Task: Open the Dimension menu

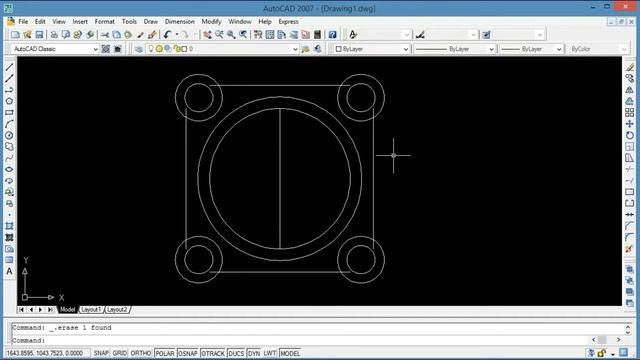Action: pyautogui.click(x=180, y=22)
